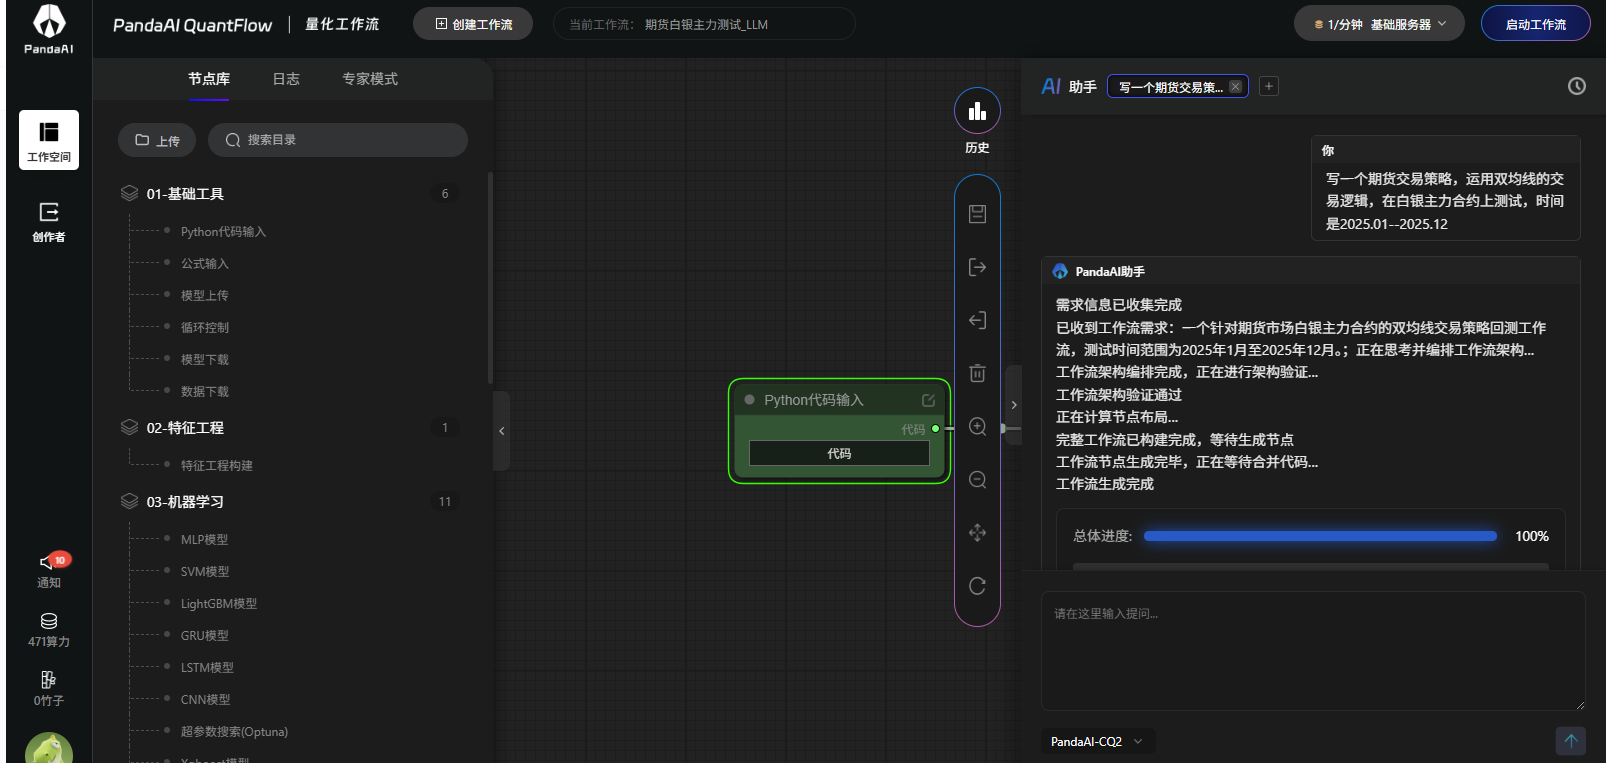Open the edit icon on Python代码输入 node
This screenshot has height=763, width=1606.
click(x=928, y=400)
